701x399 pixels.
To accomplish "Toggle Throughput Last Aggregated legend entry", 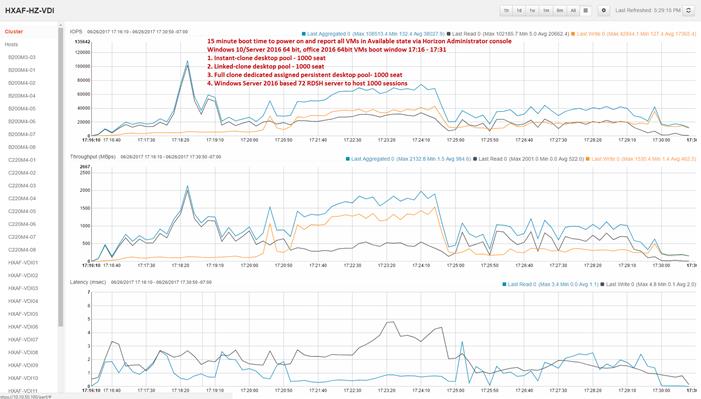I will click(x=409, y=159).
